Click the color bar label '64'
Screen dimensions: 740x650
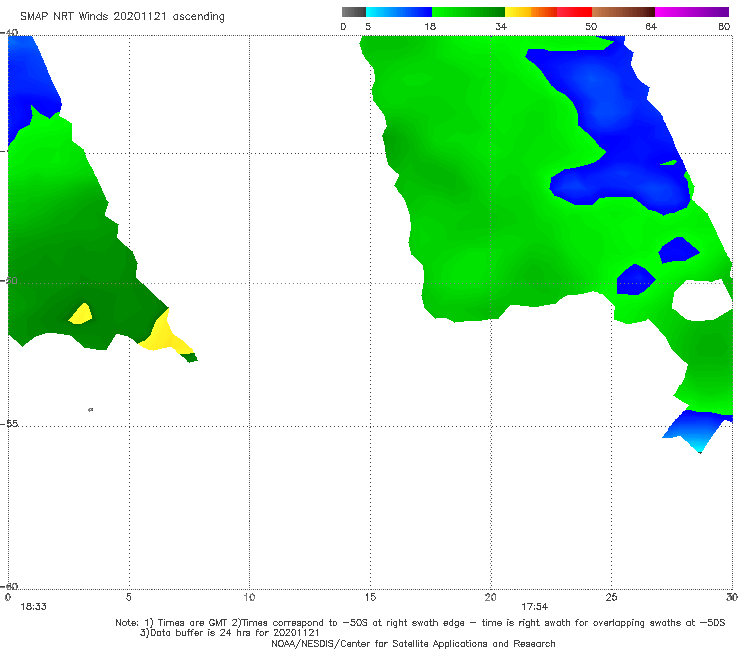tap(651, 27)
